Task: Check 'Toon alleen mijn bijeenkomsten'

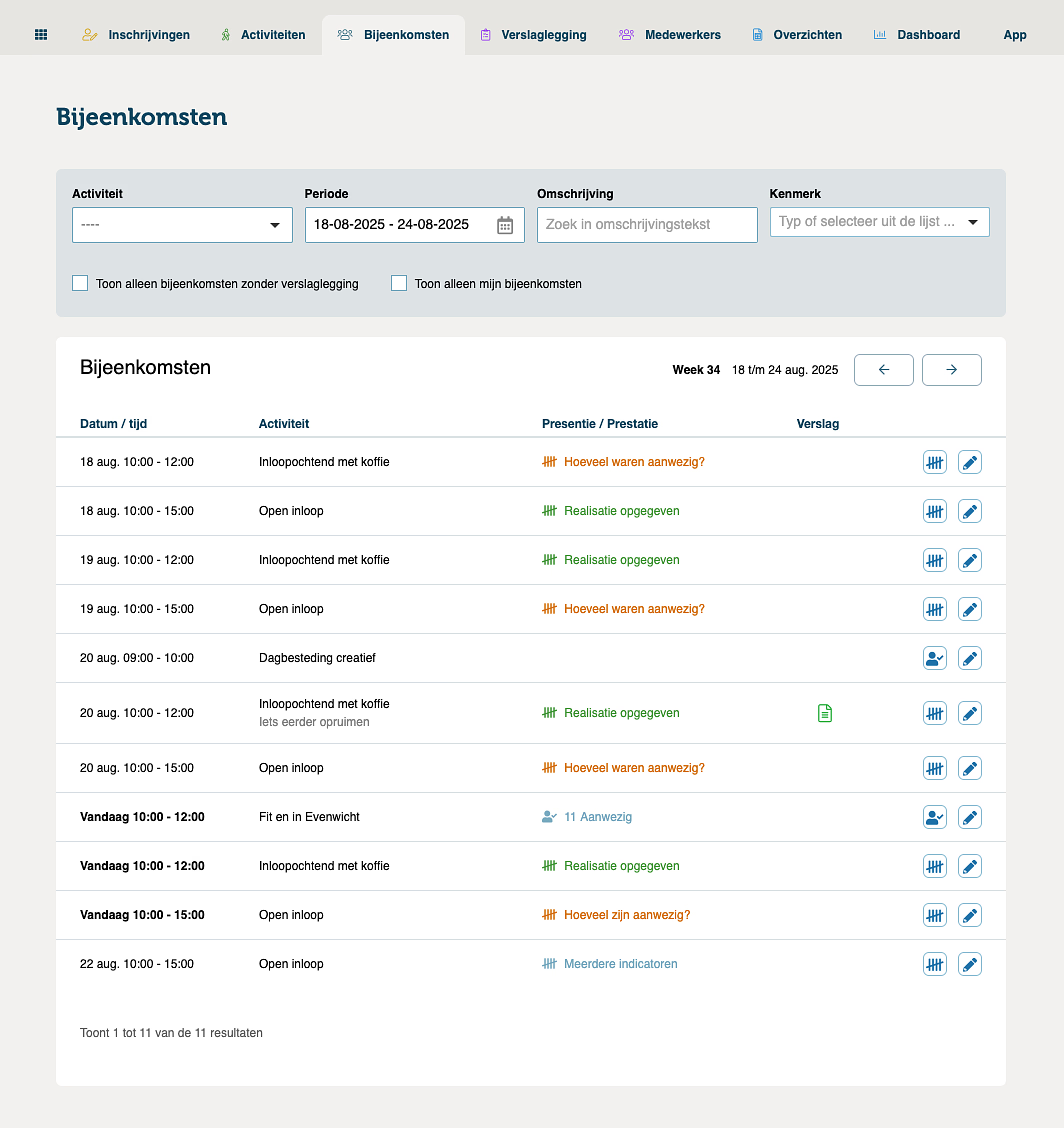Action: pyautogui.click(x=399, y=283)
